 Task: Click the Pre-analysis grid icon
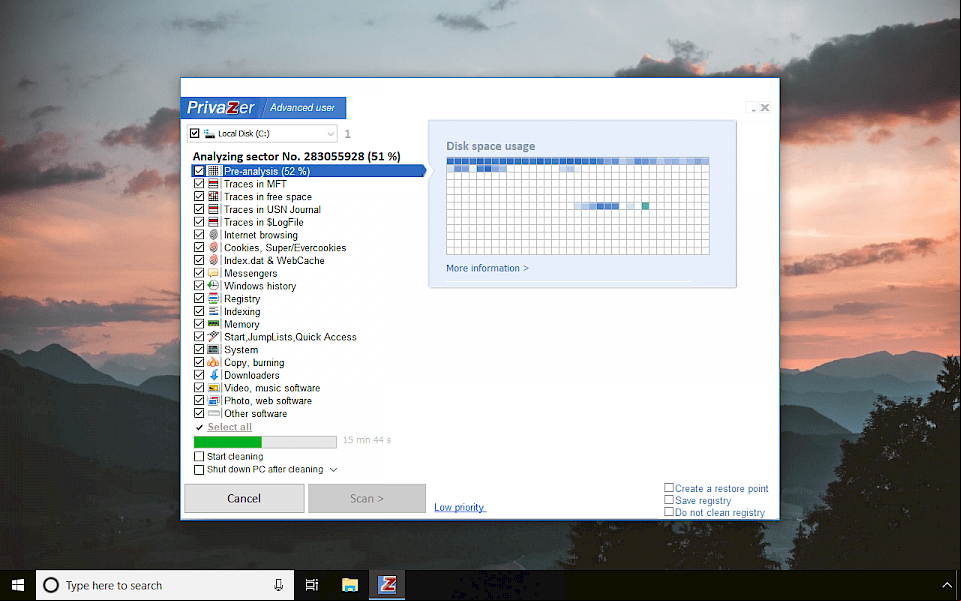pyautogui.click(x=213, y=171)
